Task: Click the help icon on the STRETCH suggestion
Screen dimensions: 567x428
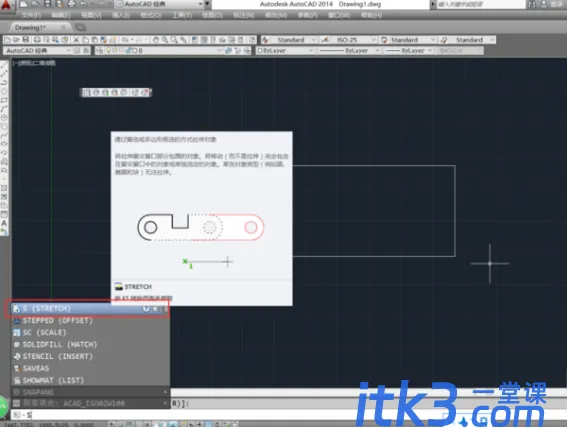Action: 146,309
